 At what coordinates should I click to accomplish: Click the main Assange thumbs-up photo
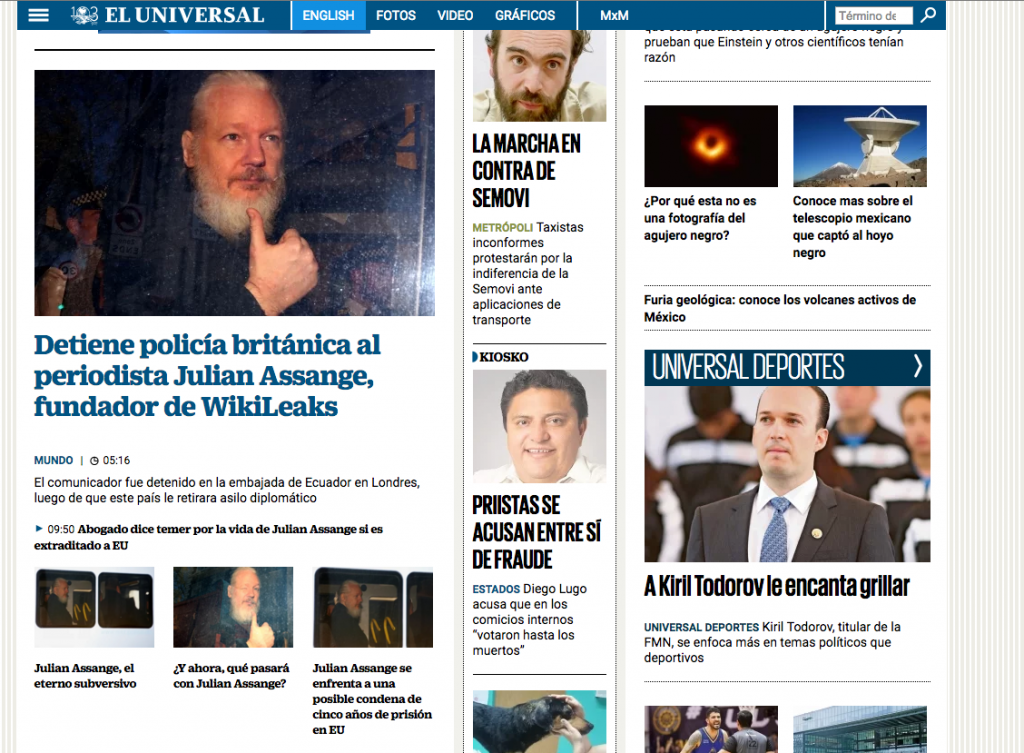[234, 193]
